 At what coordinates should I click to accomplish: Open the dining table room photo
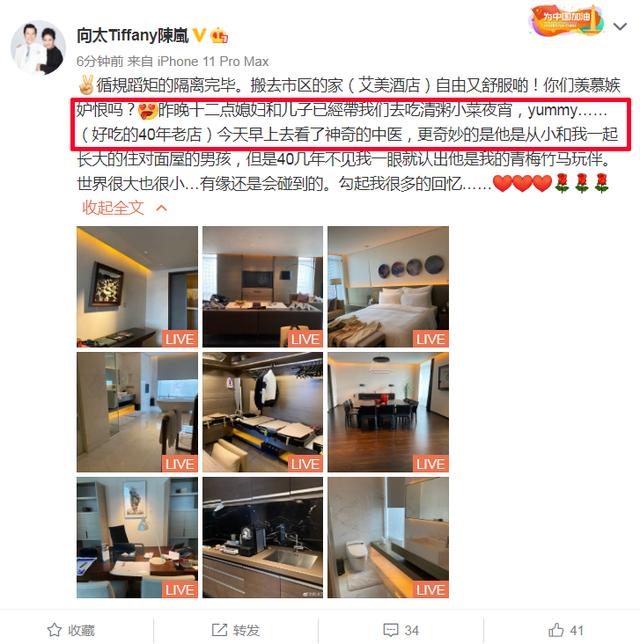coord(388,412)
